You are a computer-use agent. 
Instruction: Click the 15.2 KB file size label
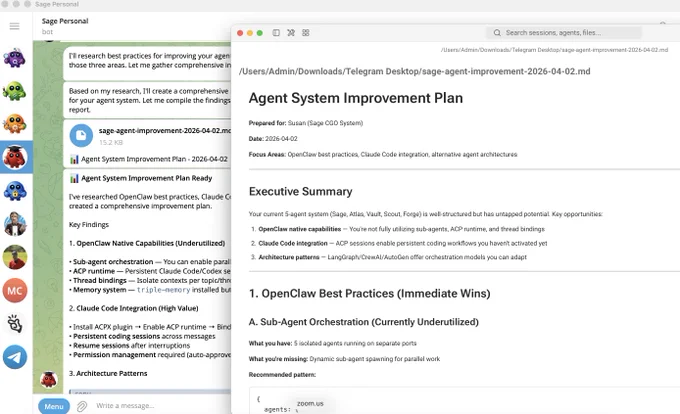point(111,142)
